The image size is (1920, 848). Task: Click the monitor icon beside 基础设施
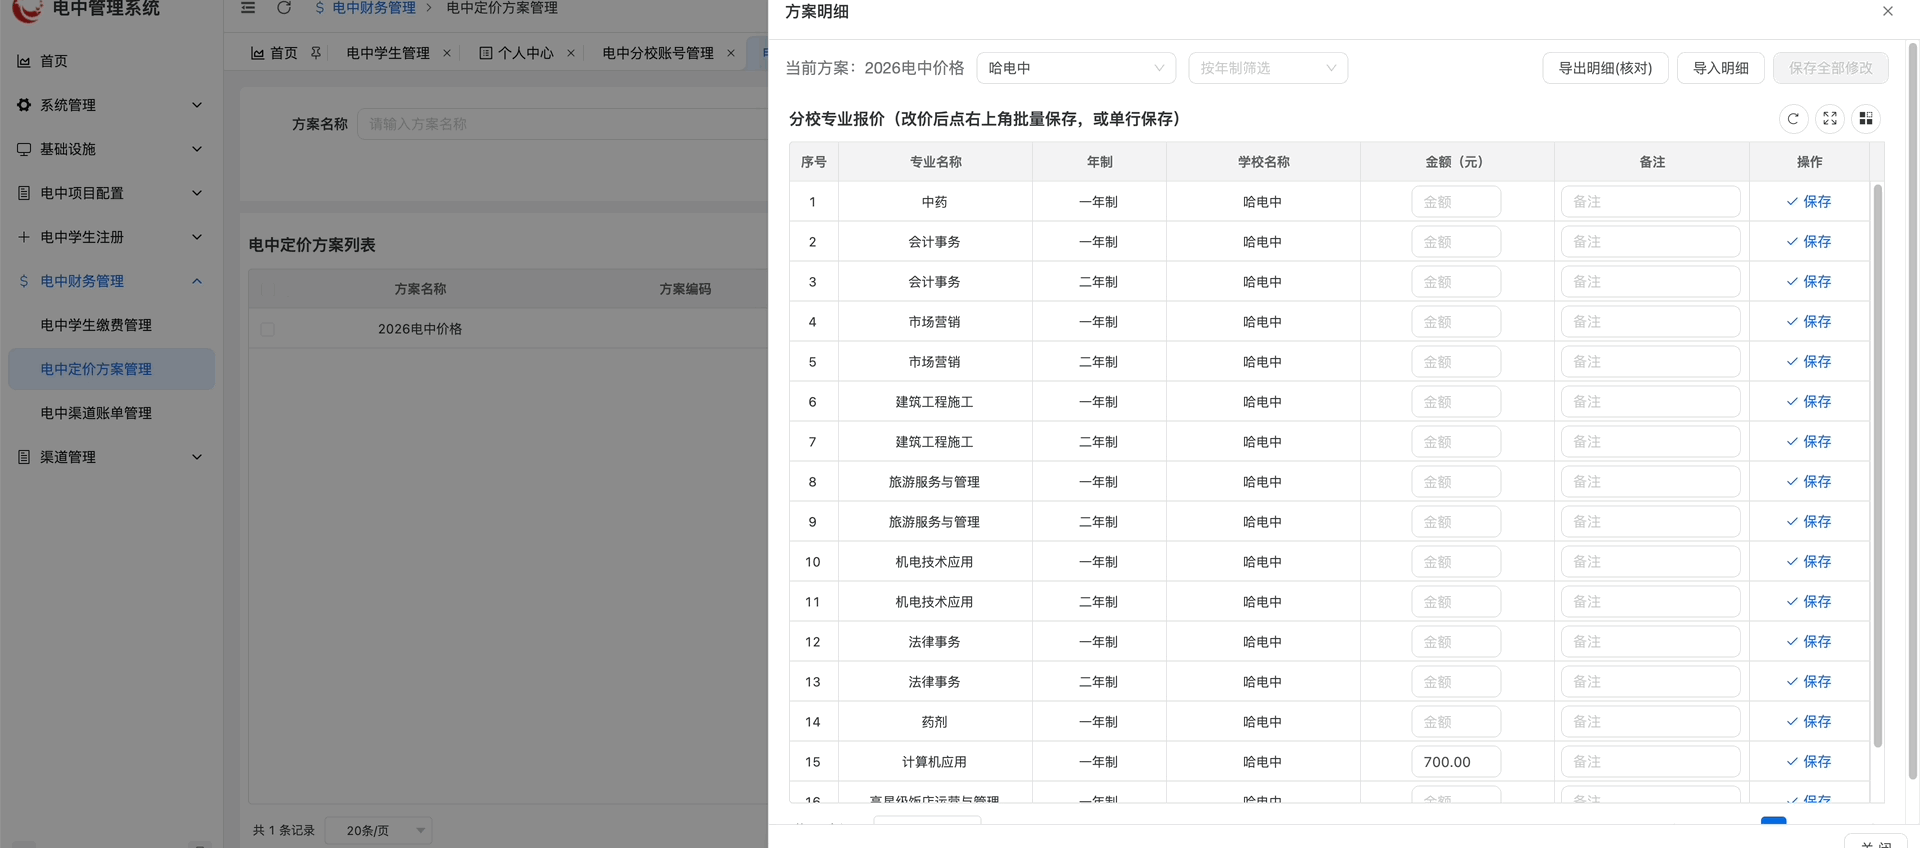point(24,149)
